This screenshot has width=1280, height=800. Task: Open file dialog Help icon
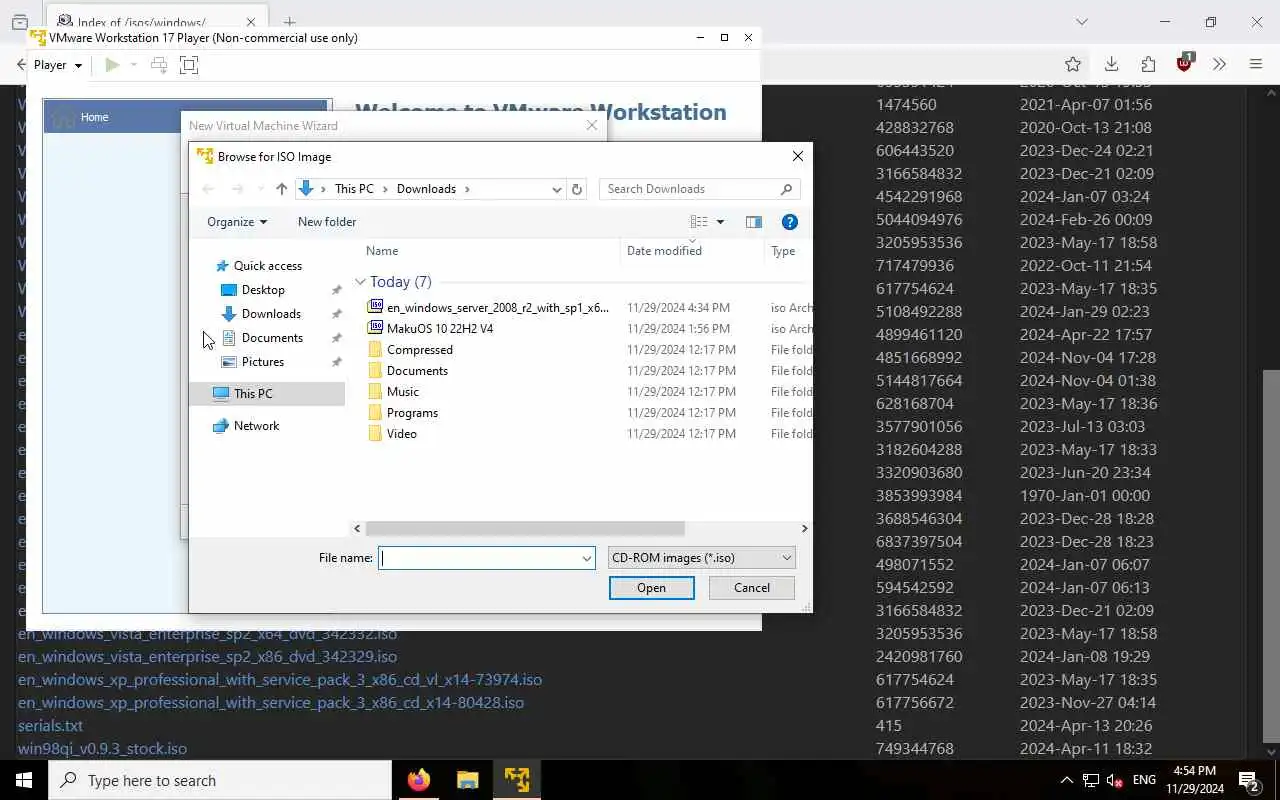point(789,222)
